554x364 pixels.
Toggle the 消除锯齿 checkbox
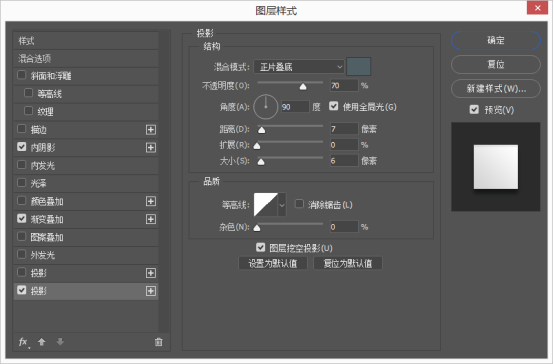[299, 204]
